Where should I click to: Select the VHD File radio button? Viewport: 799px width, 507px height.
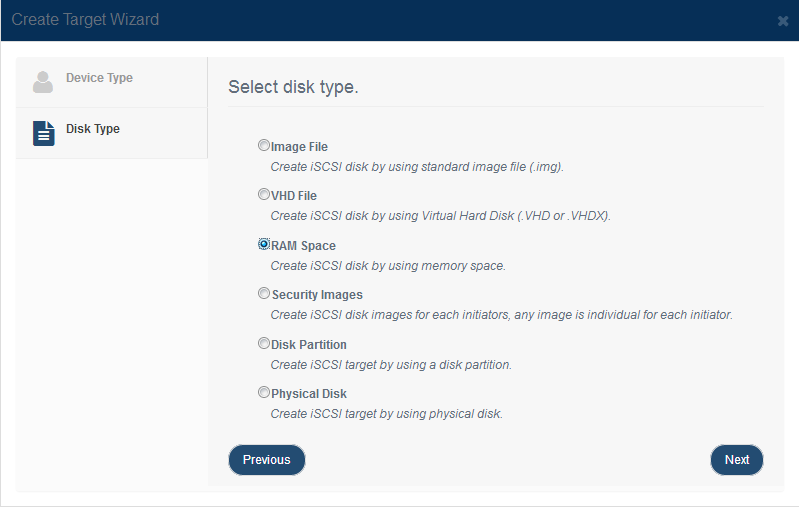[263, 194]
